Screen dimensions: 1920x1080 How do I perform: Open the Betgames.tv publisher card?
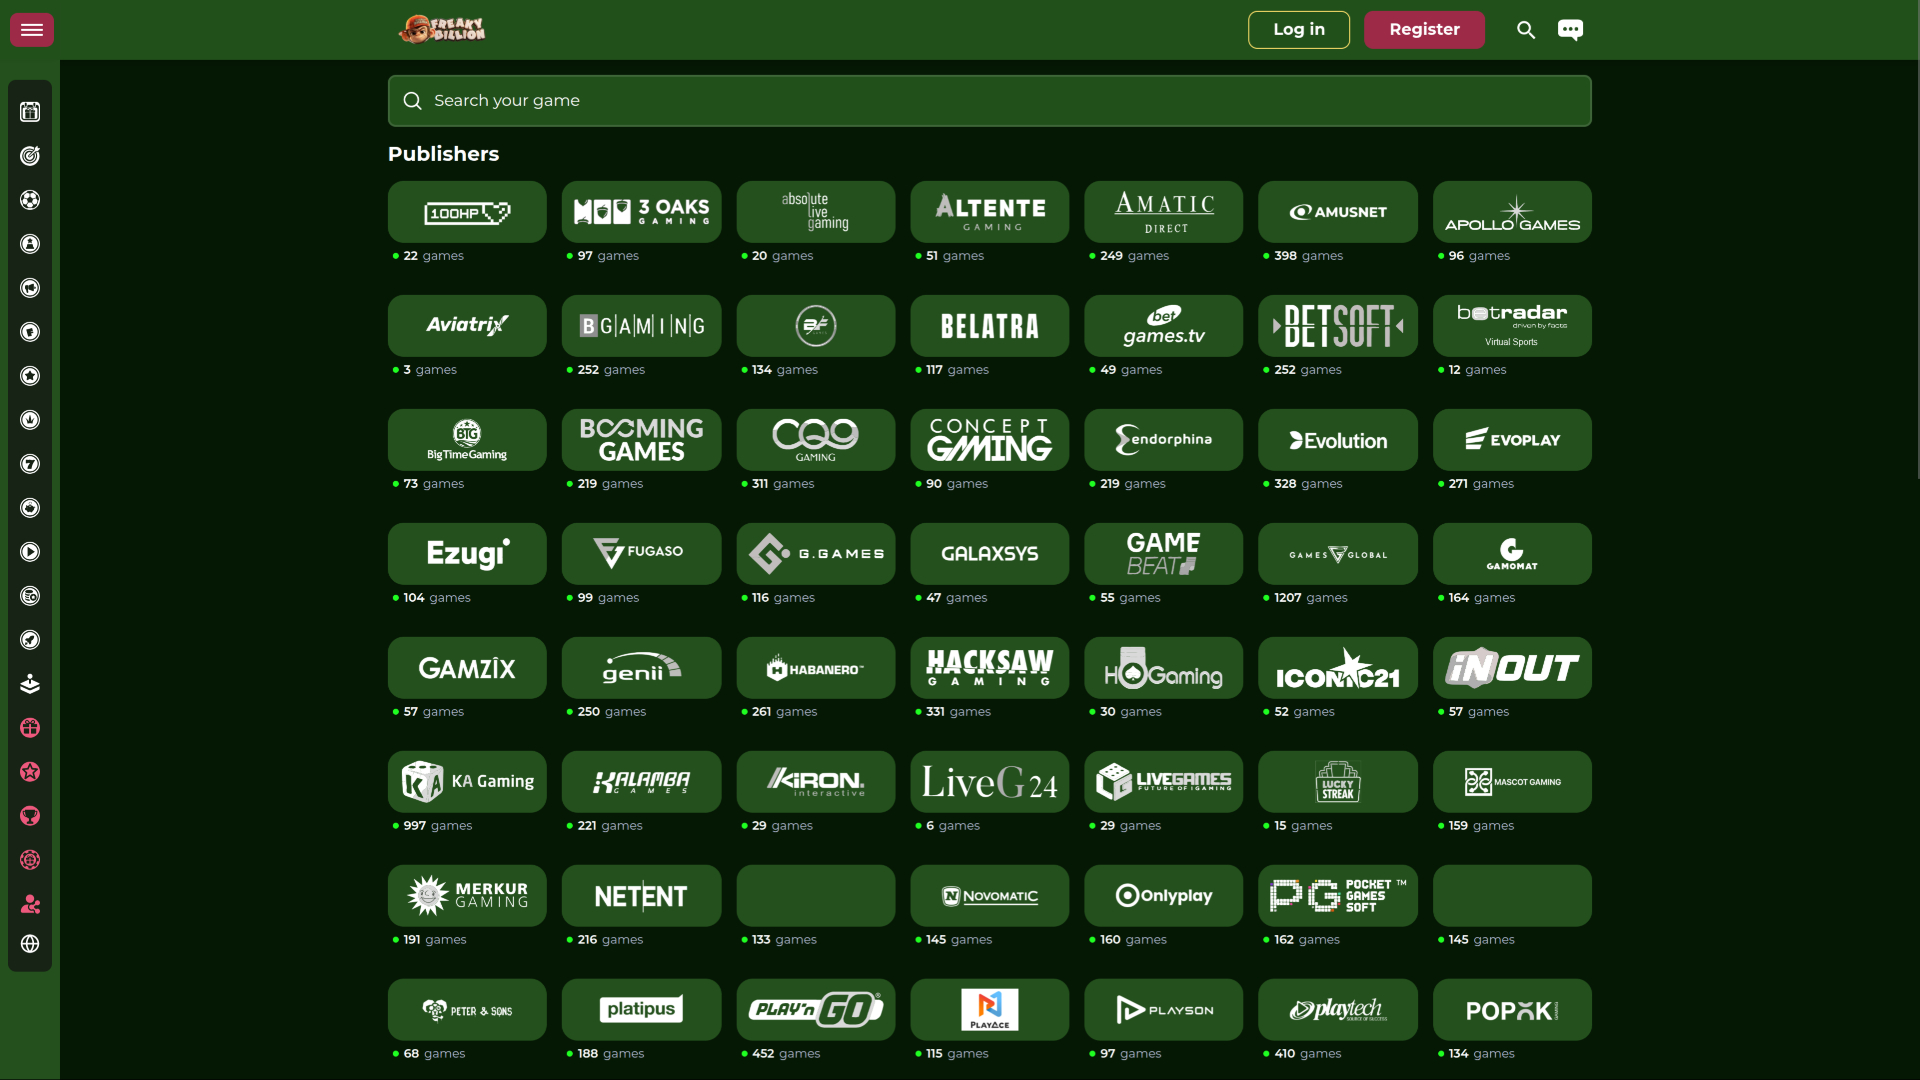(x=1163, y=326)
